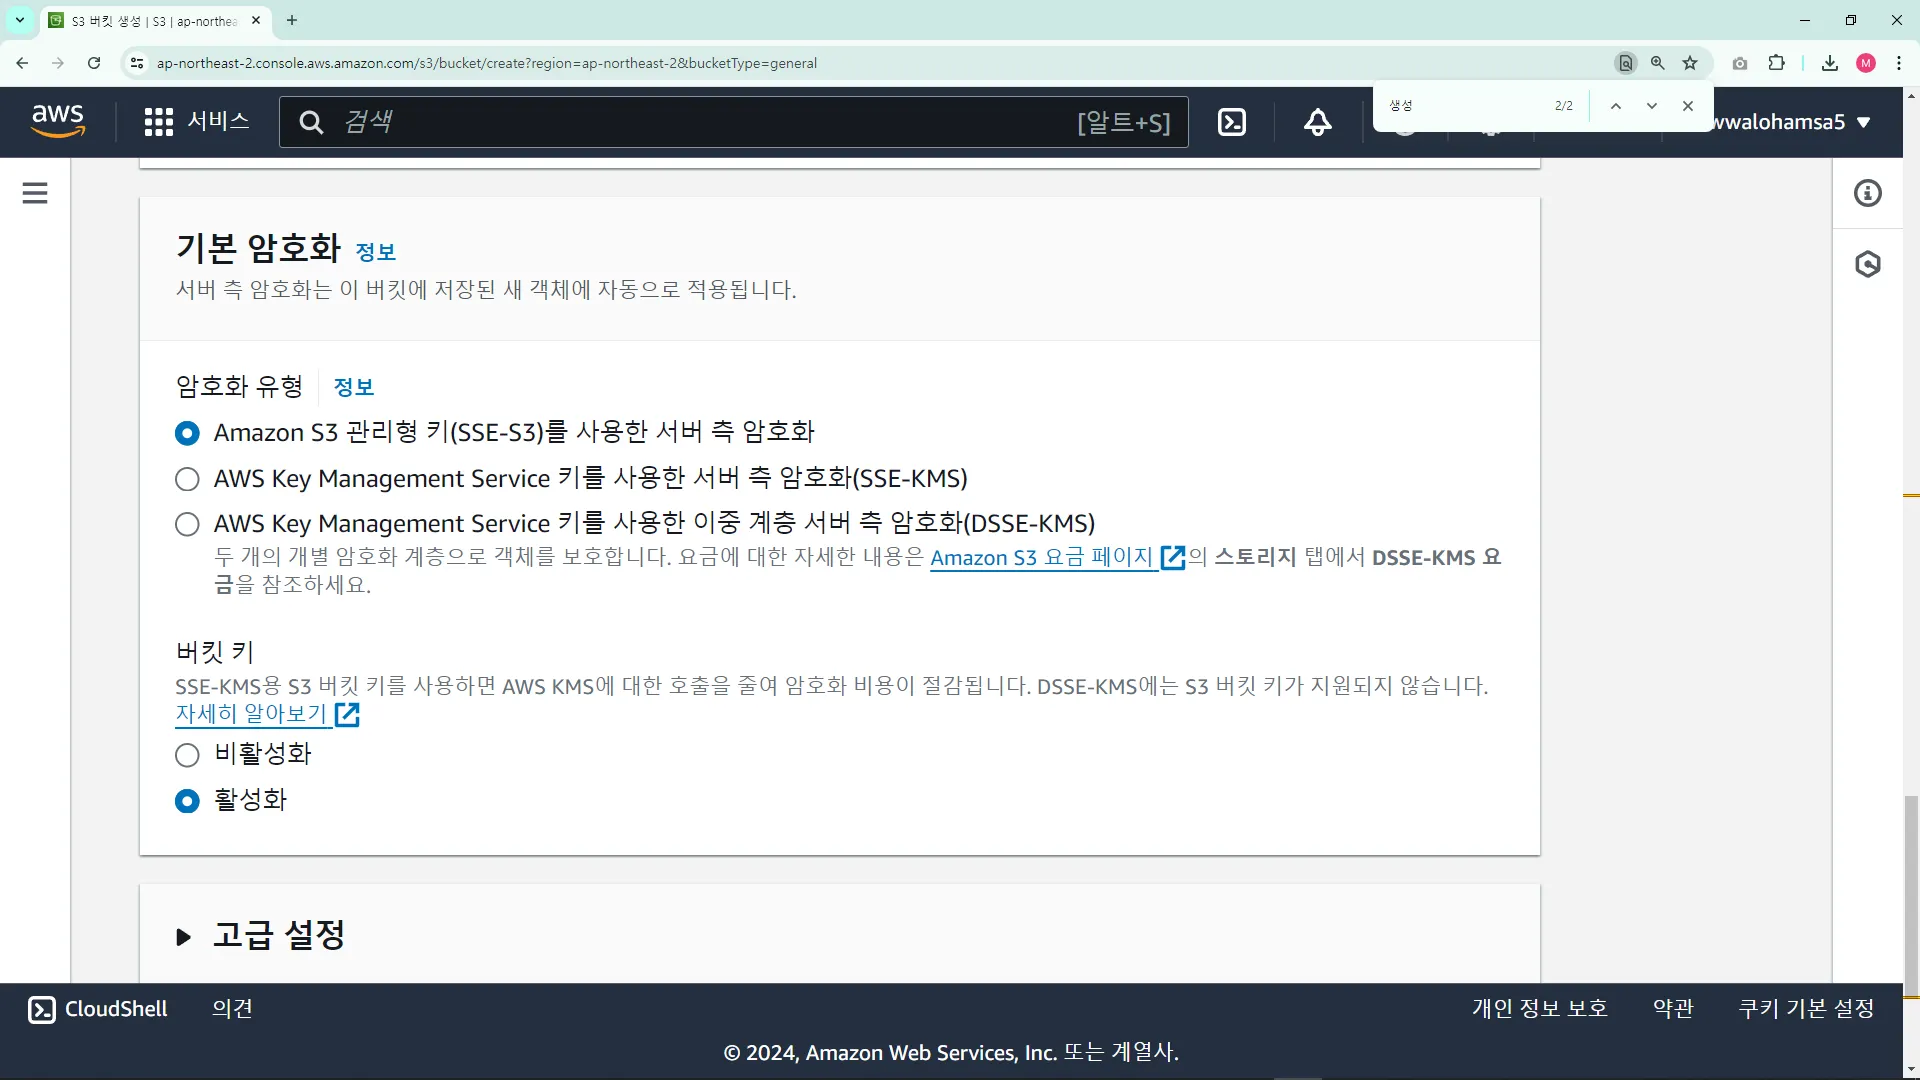1920x1080 pixels.
Task: Open the hamburger side navigation menu
Action: 35,193
